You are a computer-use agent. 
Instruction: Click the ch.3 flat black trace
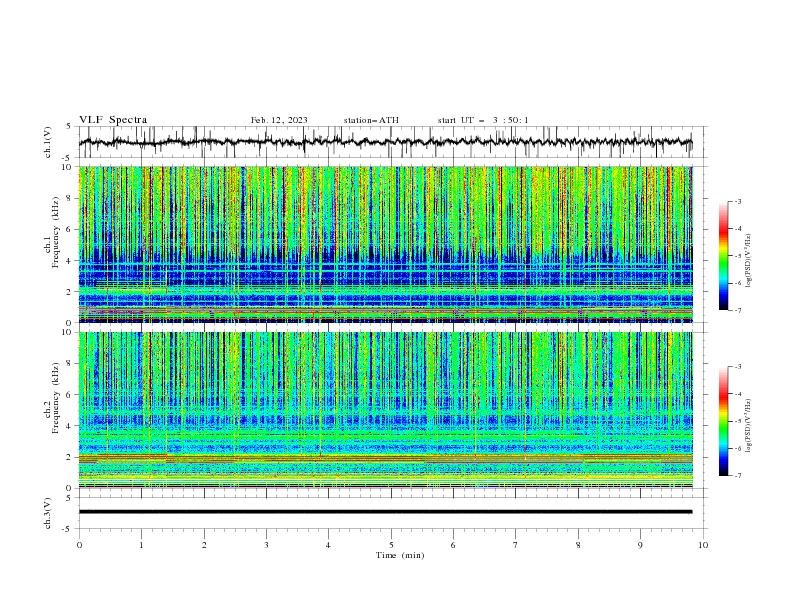(386, 512)
